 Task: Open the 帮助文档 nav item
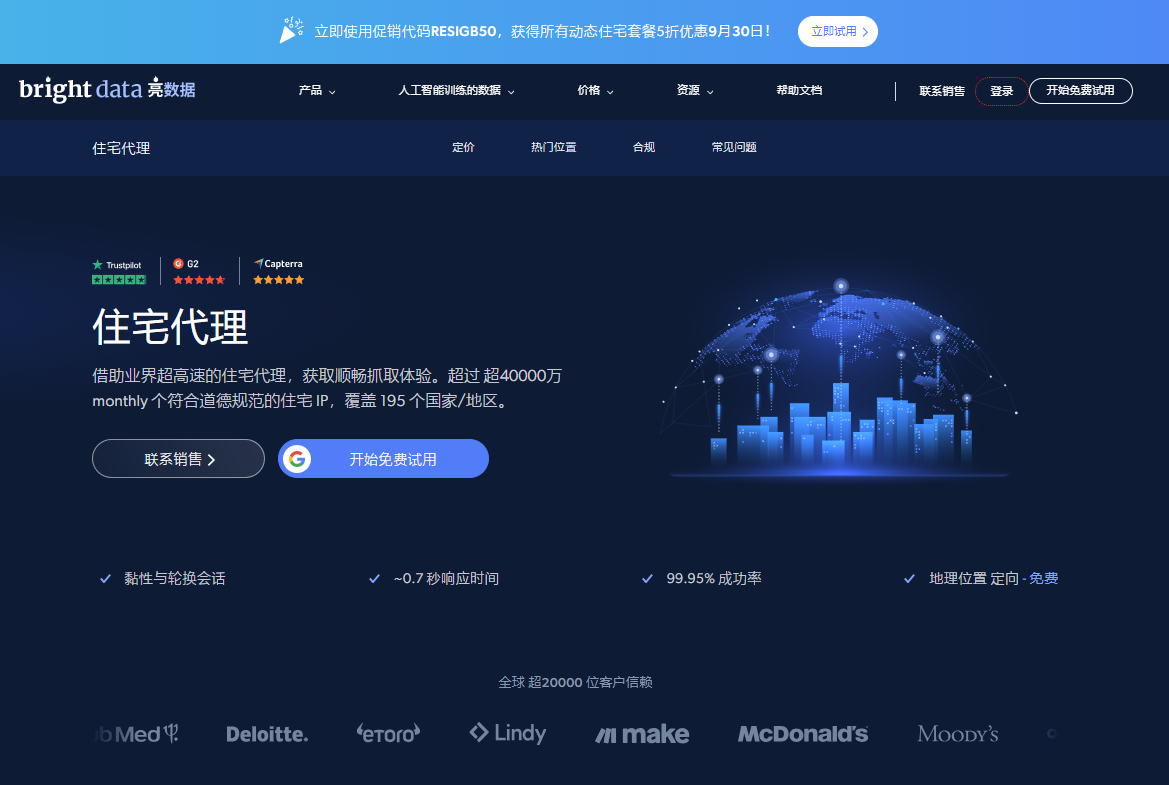pos(798,90)
